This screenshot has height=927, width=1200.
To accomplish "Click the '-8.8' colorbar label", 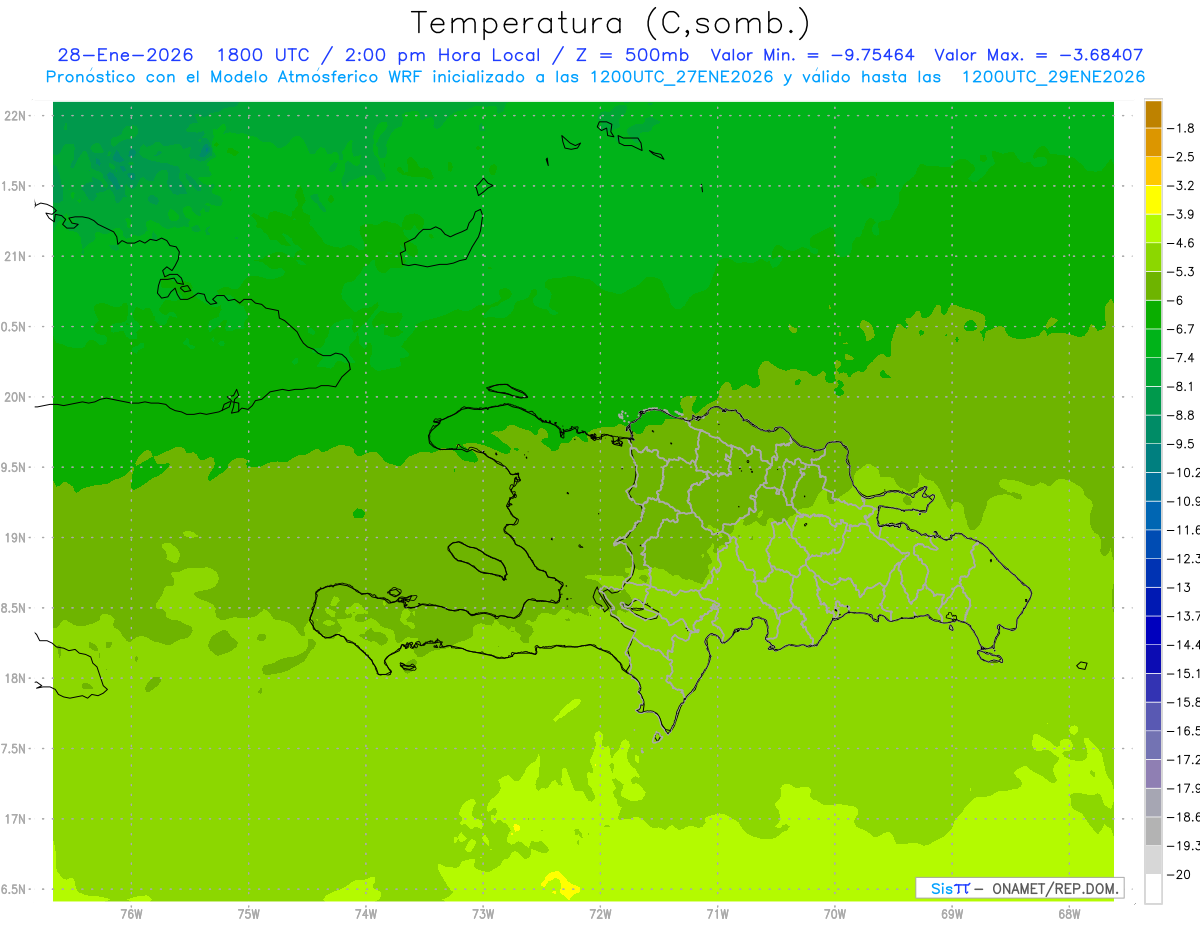I will 1182,415.
